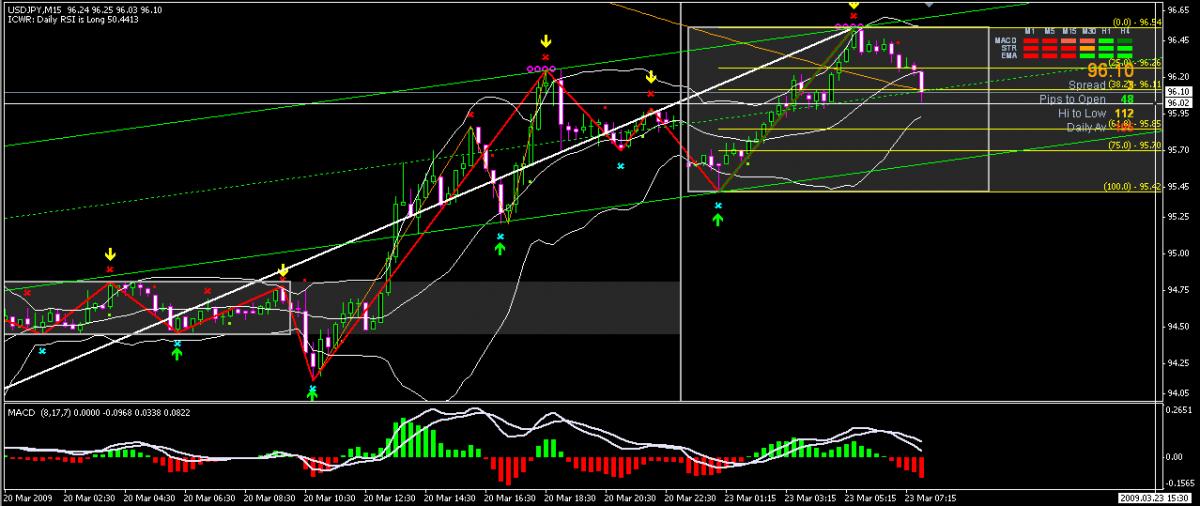The height and width of the screenshot is (506, 1200).
Task: Click the MACD M1 red signal cell
Action: tap(1030, 41)
